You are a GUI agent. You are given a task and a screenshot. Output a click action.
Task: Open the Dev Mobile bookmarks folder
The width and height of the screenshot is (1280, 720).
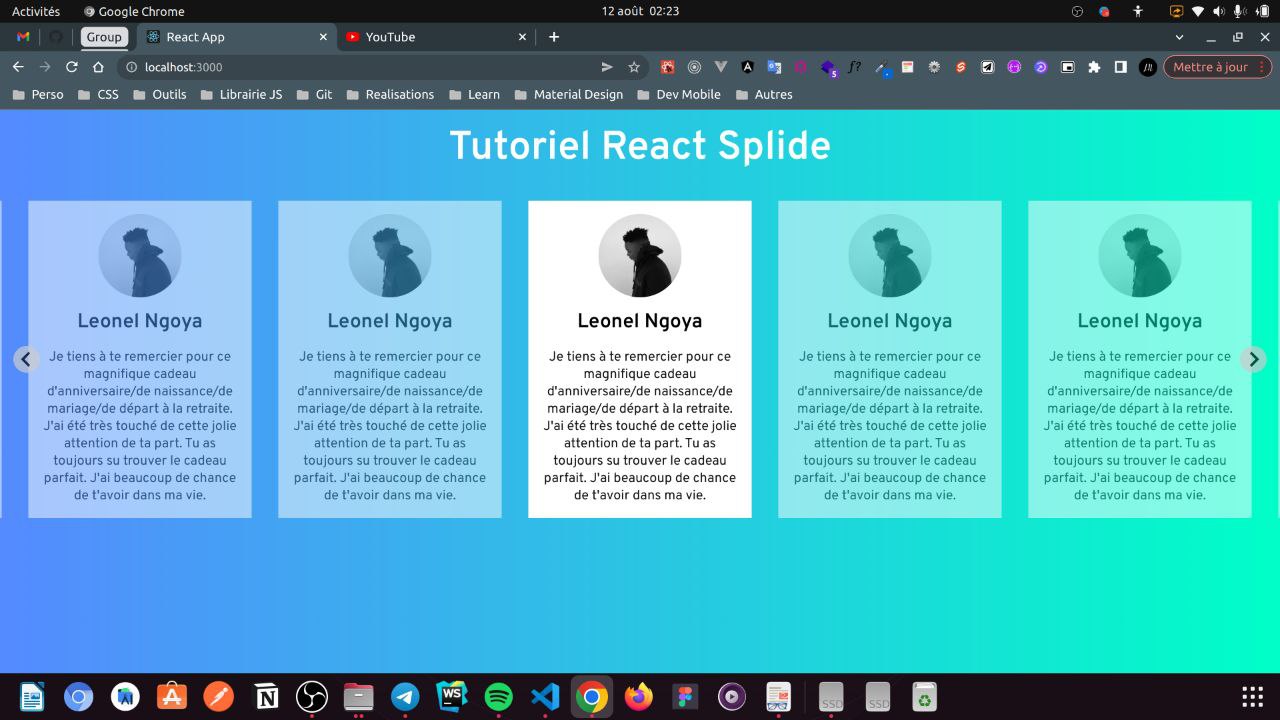[678, 94]
